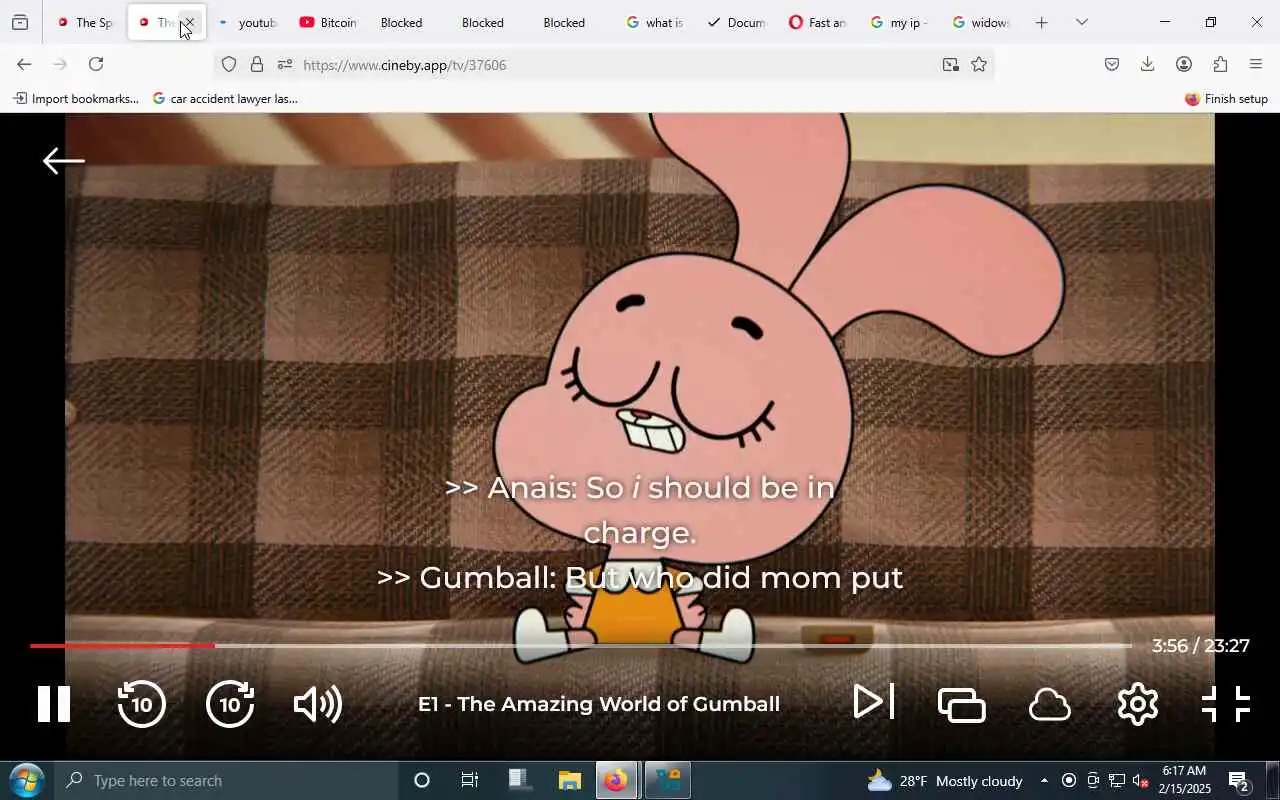Rewind the video 10 seconds
The height and width of the screenshot is (800, 1280).
(x=141, y=703)
